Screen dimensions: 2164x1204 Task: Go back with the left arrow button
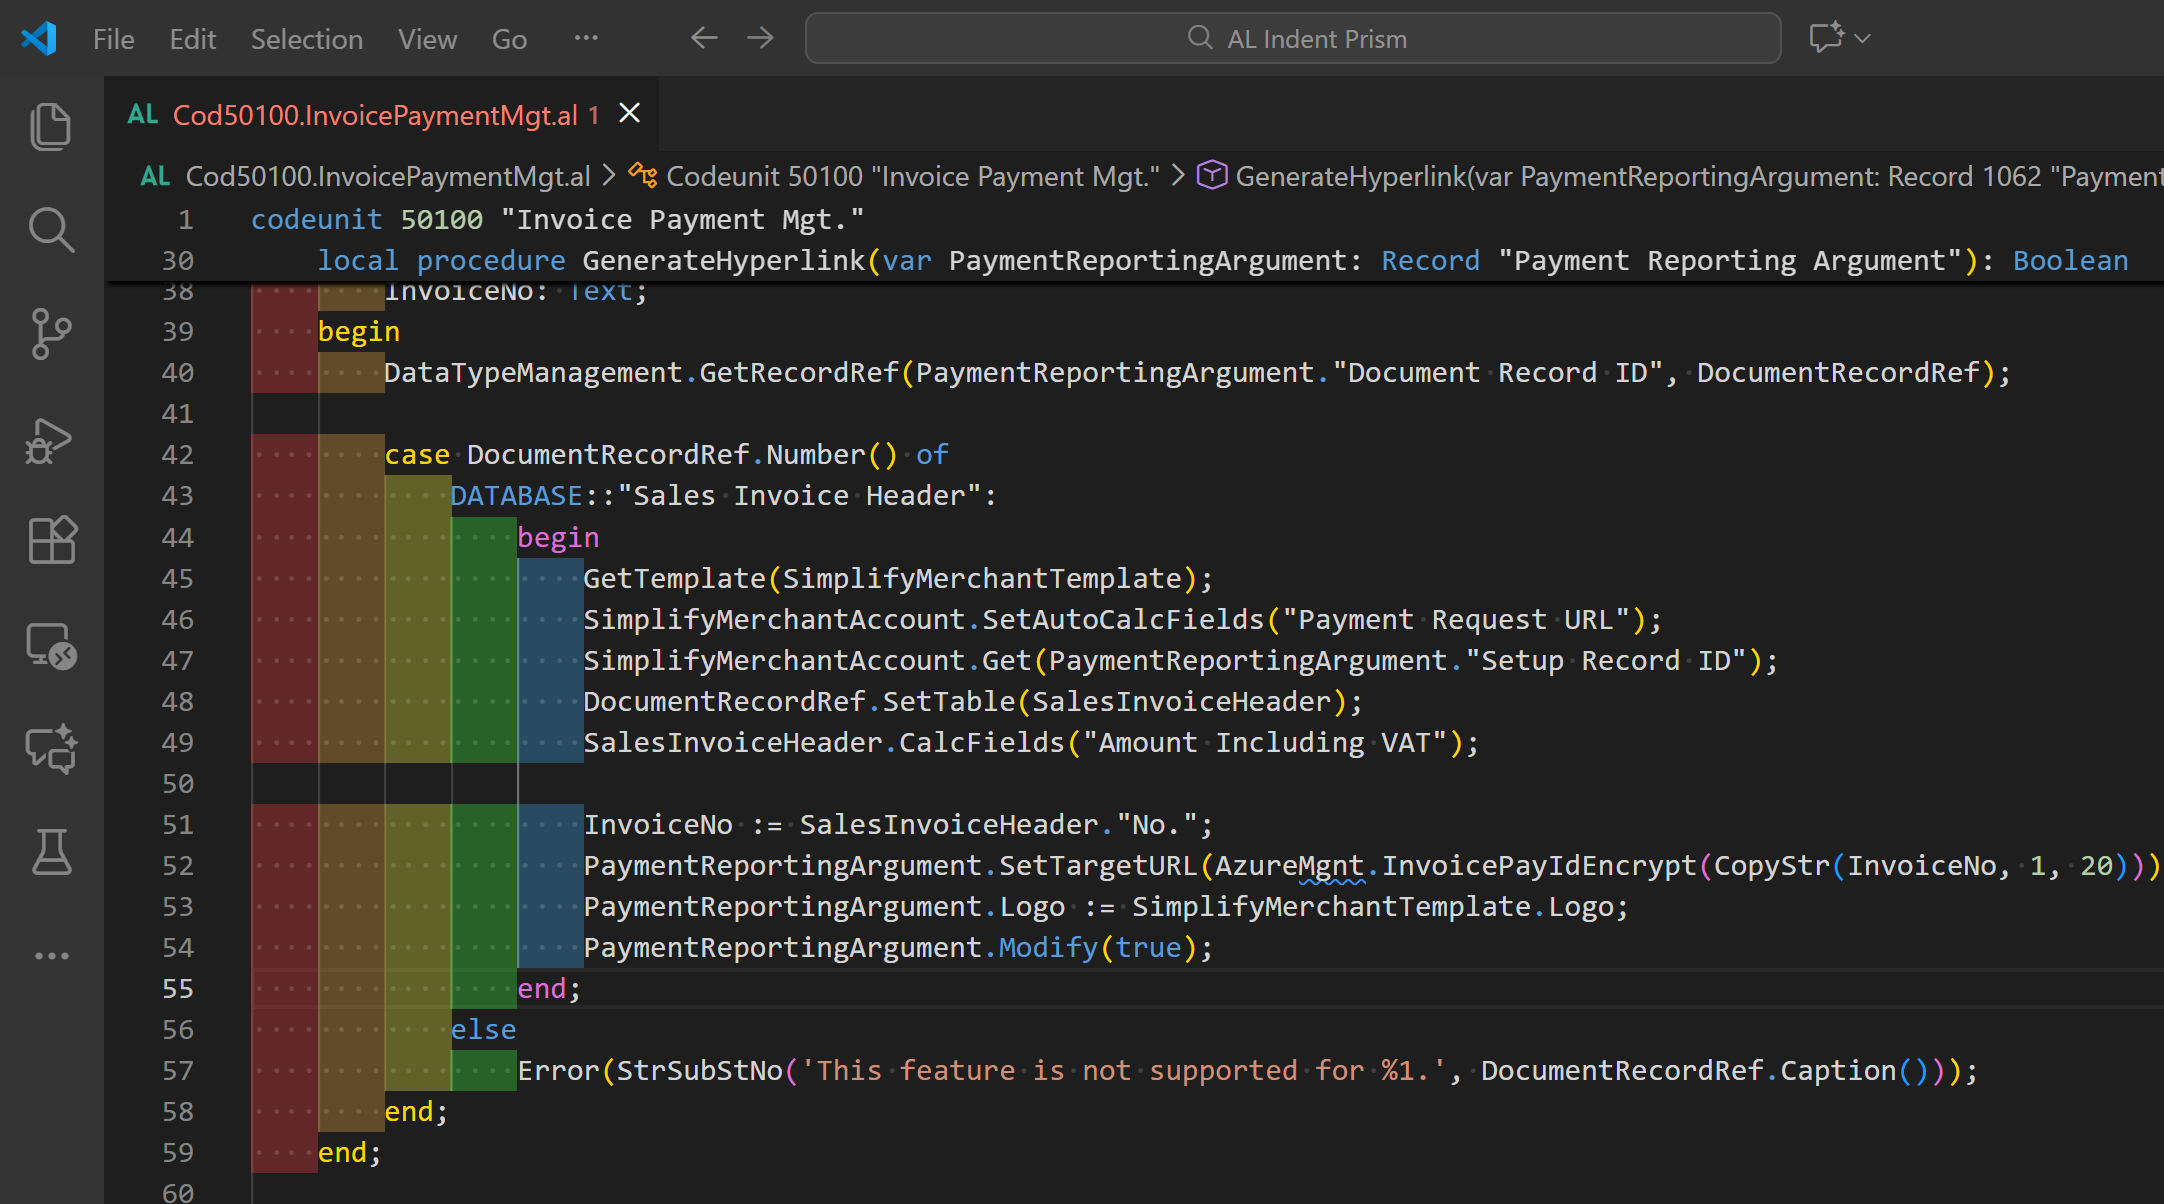[x=704, y=38]
